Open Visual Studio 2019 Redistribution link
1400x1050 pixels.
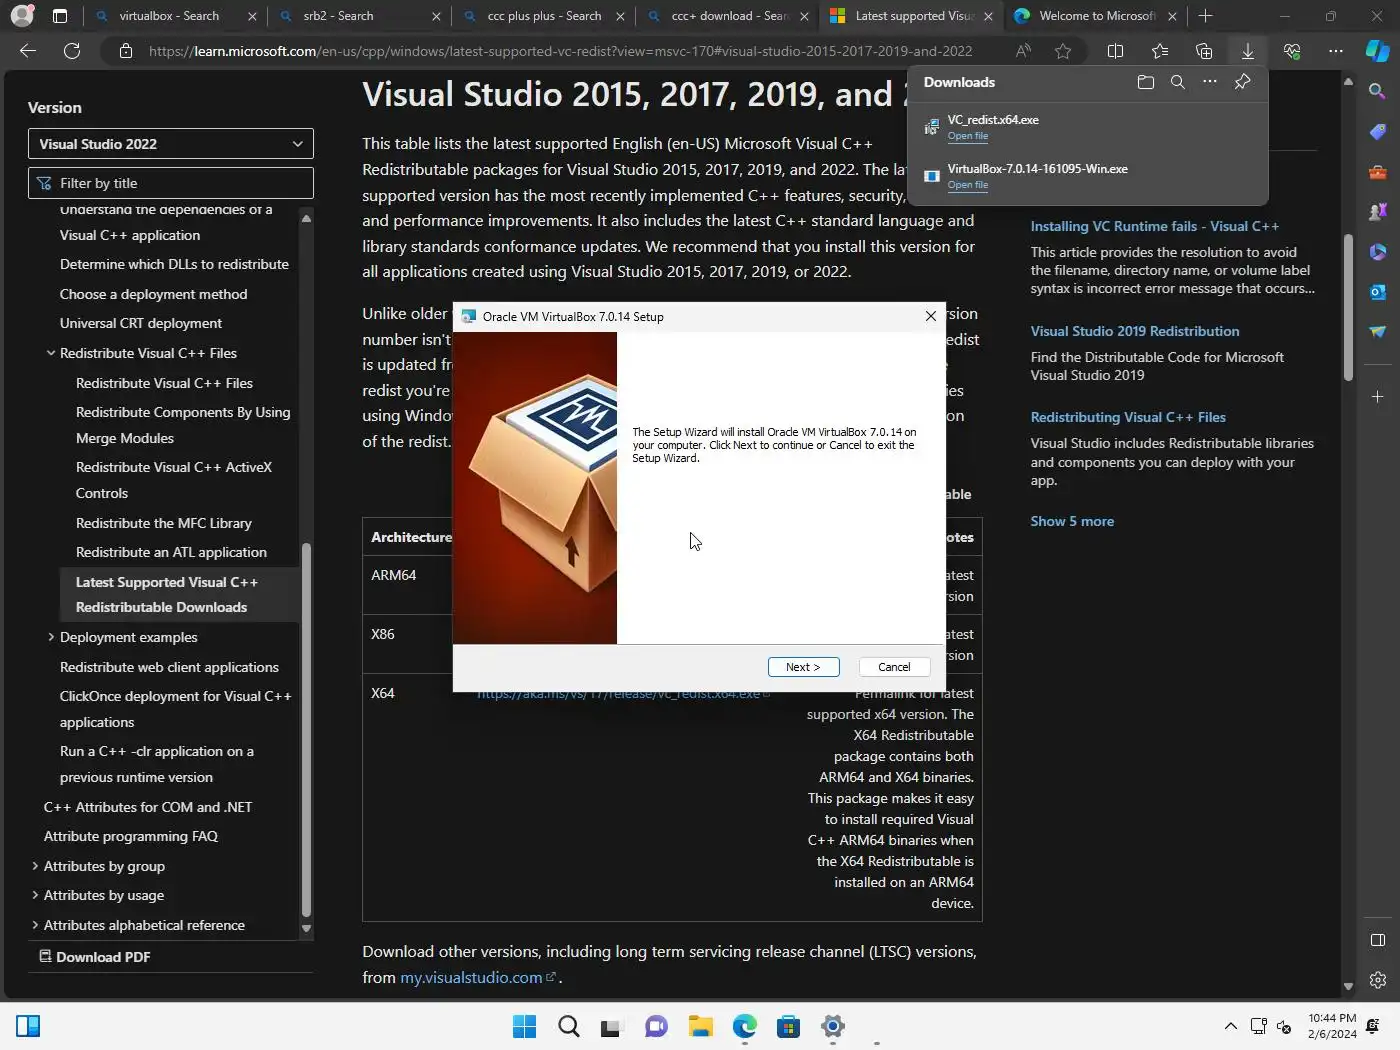click(1134, 331)
